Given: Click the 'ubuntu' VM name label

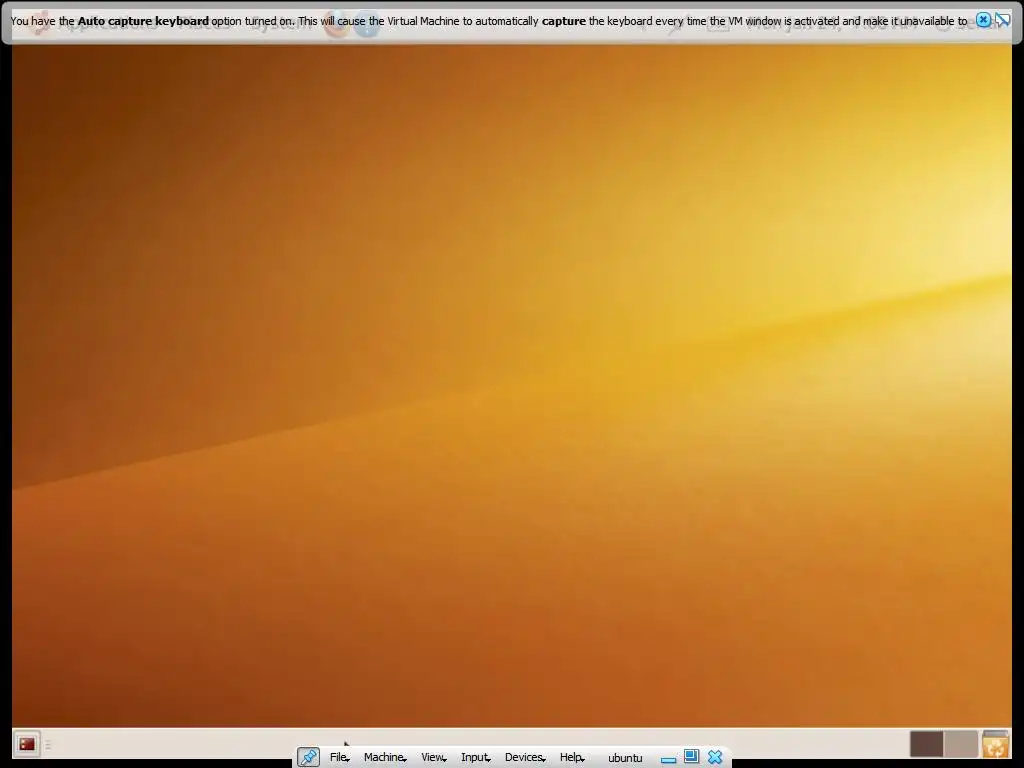Looking at the screenshot, I should click(x=625, y=758).
